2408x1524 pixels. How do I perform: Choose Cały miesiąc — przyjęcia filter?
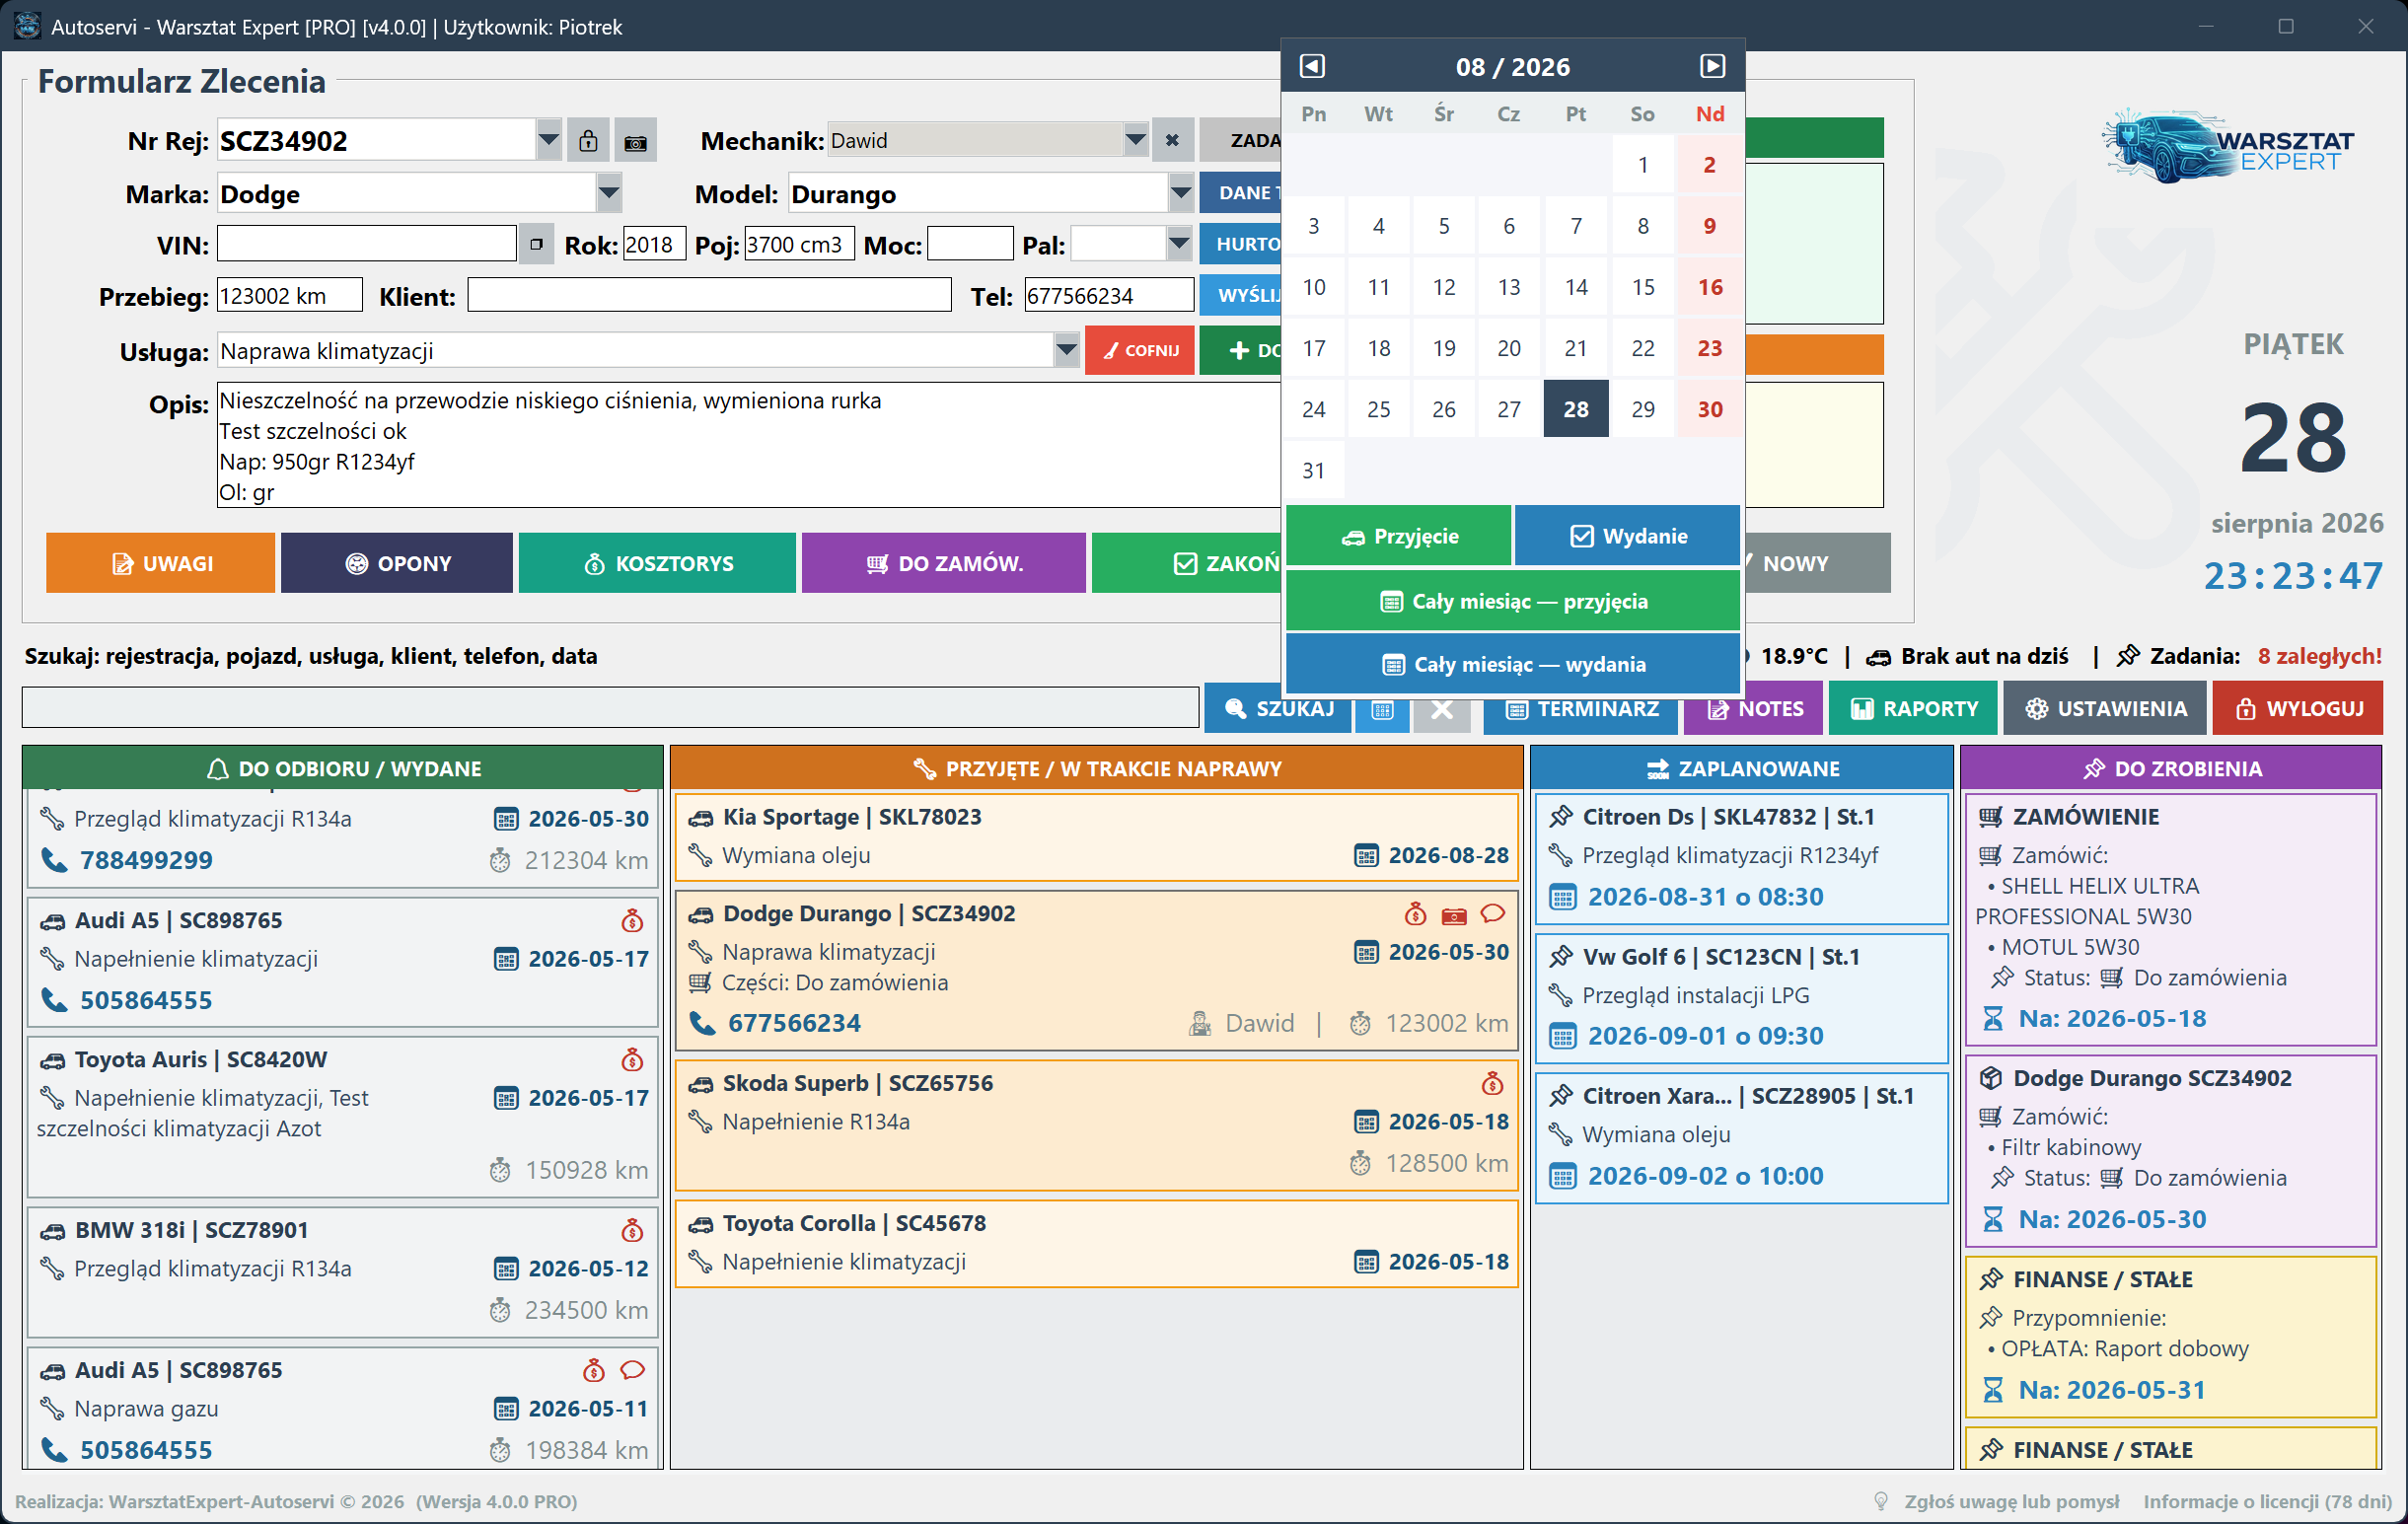pos(1512,602)
